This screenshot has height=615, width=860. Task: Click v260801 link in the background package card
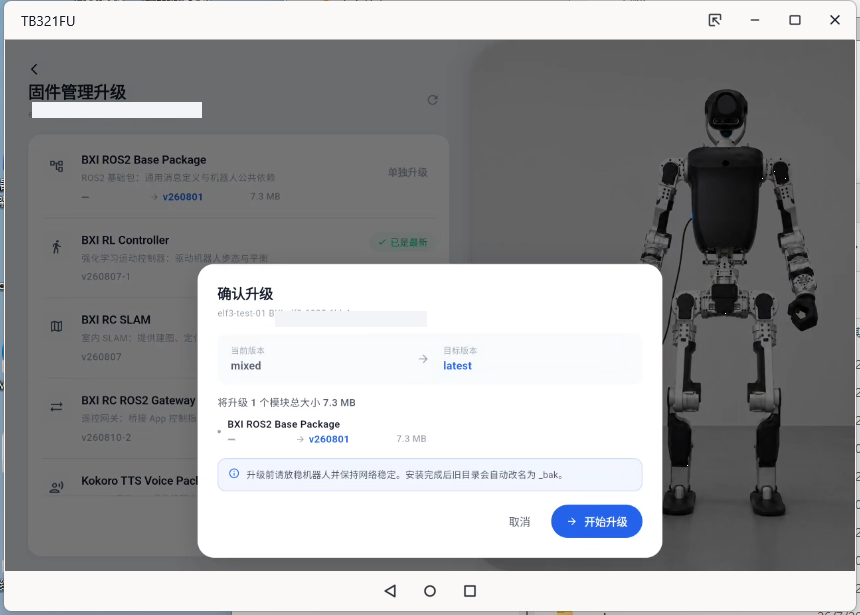183,197
